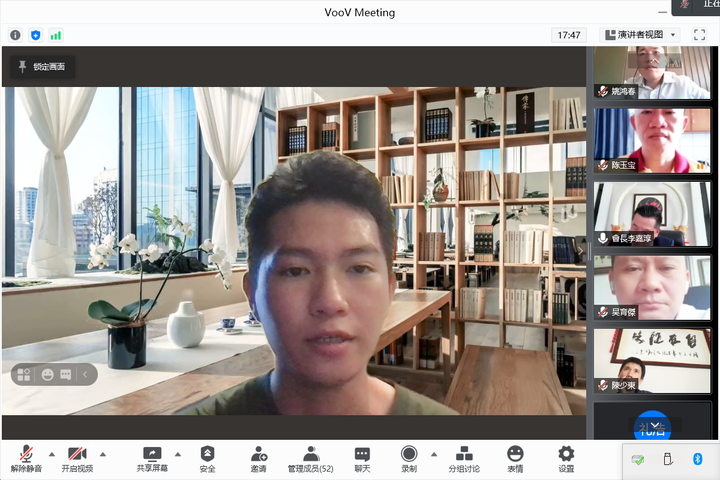
Task: Select 陈玉宝 participant video thumbnail
Action: (639, 139)
